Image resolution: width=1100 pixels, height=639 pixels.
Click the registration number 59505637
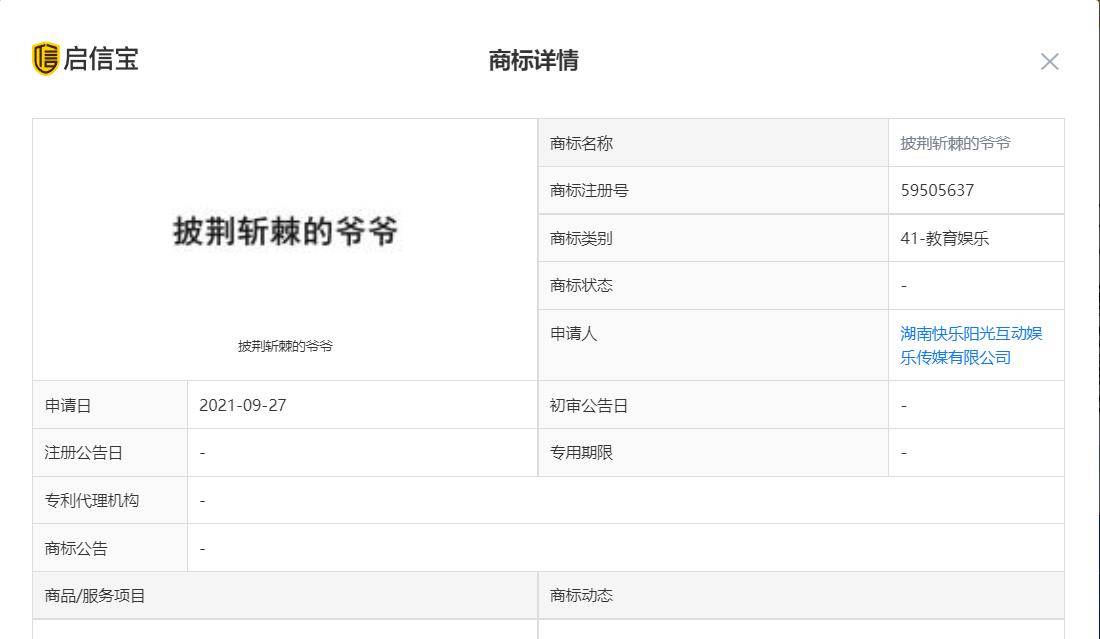tap(937, 190)
